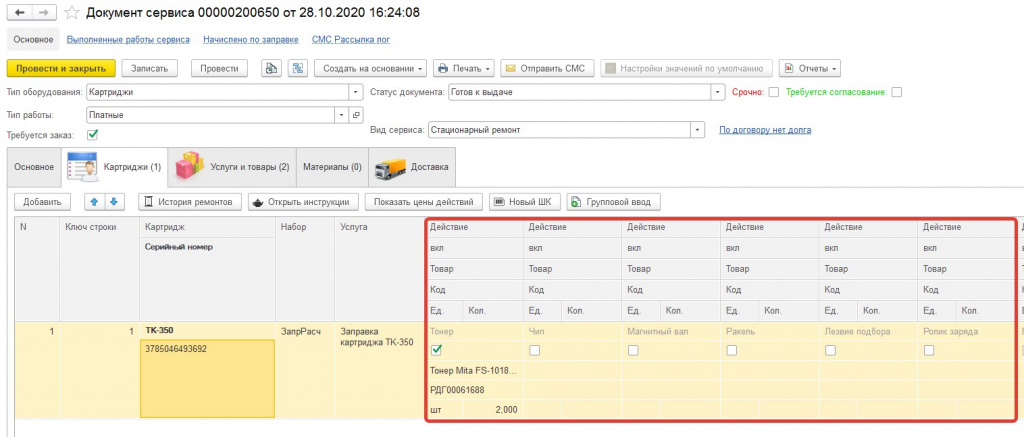This screenshot has height=437, width=1024.
Task: Open Статус документа dropdown list
Action: point(719,92)
